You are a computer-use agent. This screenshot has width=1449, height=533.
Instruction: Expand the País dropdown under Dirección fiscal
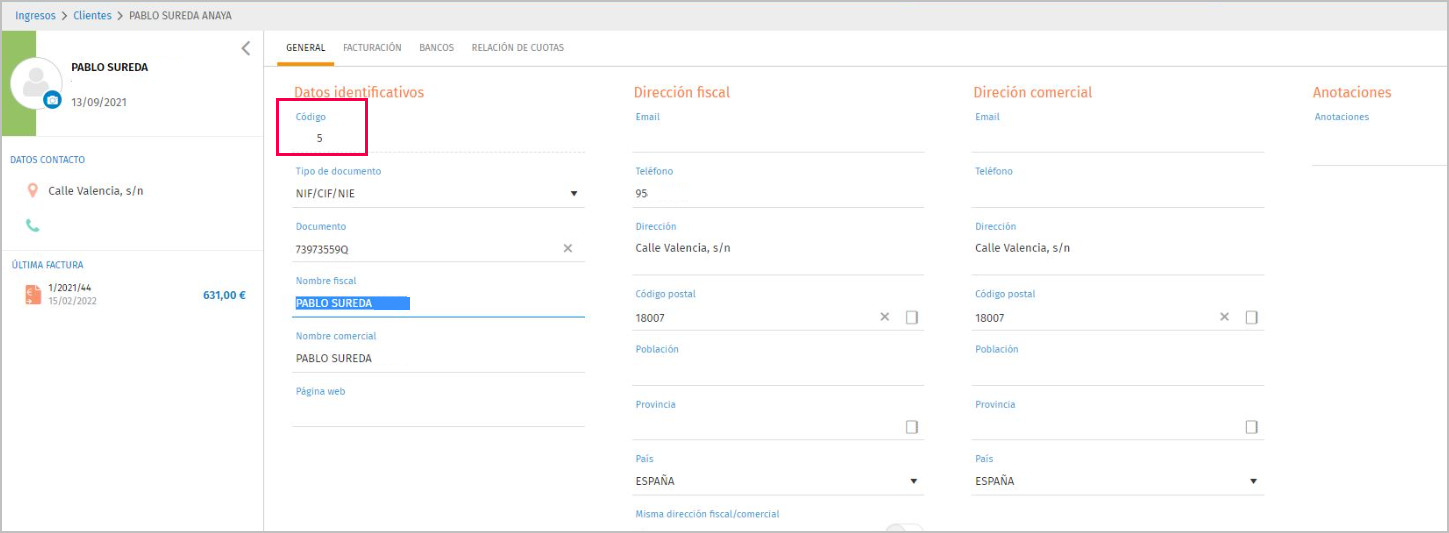coord(913,481)
